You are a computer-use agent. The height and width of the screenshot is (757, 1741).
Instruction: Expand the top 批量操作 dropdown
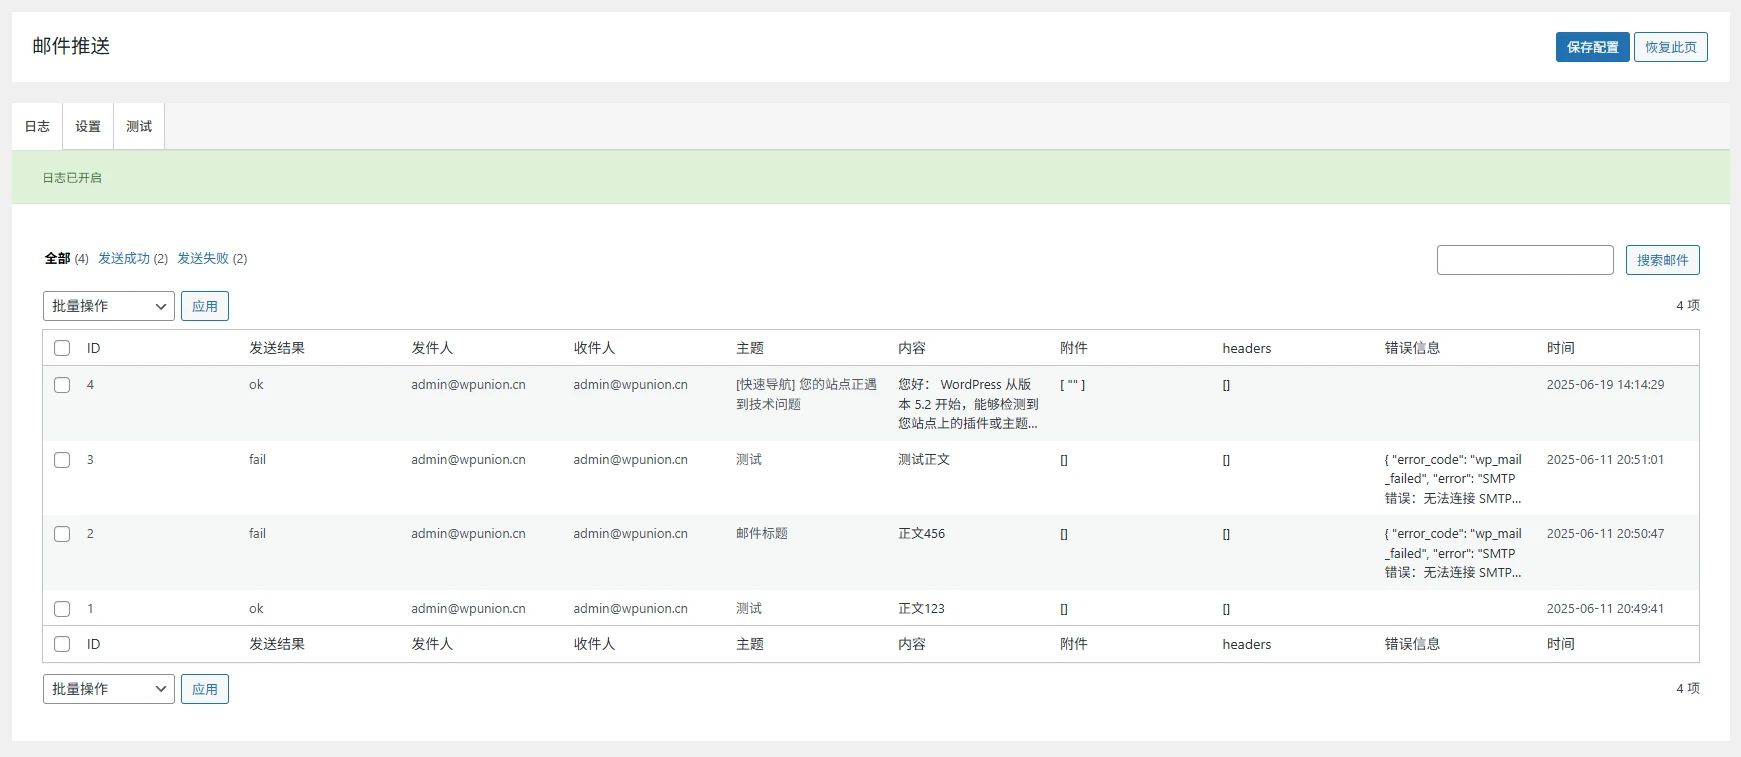point(109,306)
